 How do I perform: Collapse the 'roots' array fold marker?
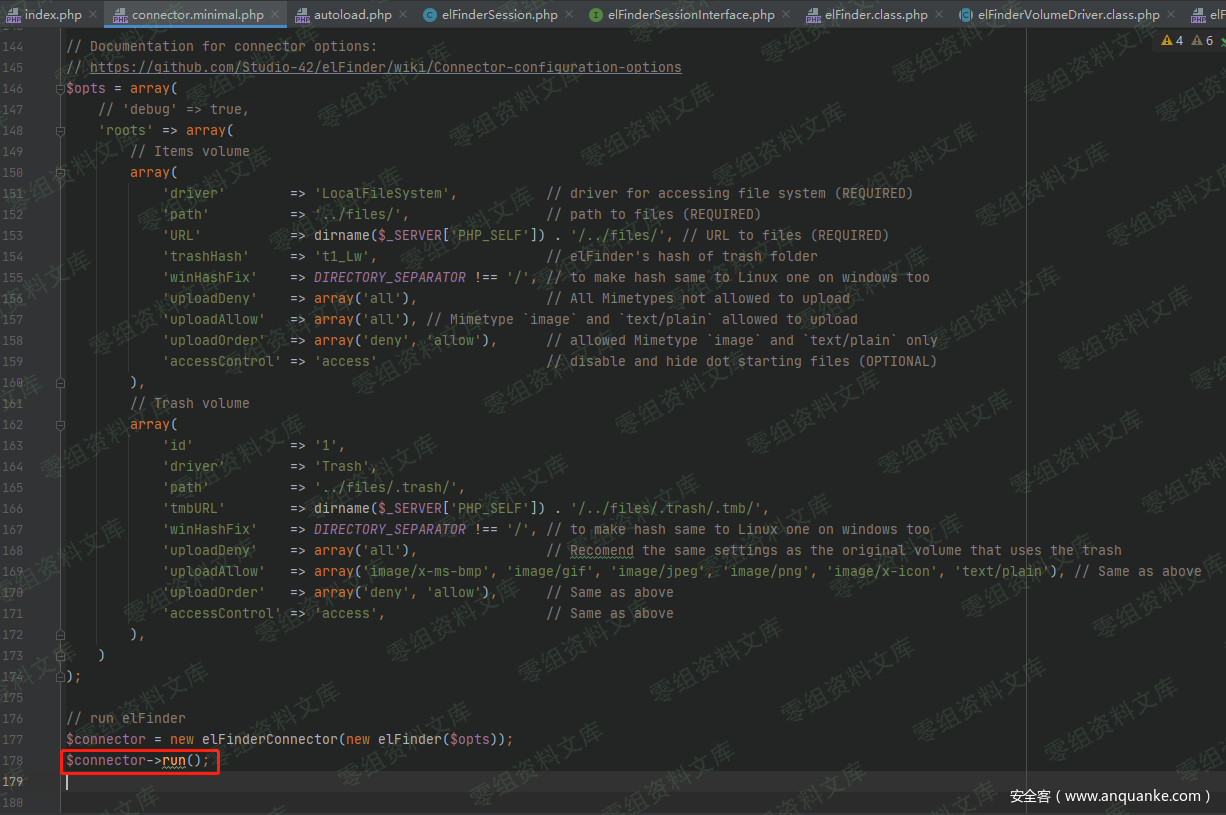click(x=60, y=131)
